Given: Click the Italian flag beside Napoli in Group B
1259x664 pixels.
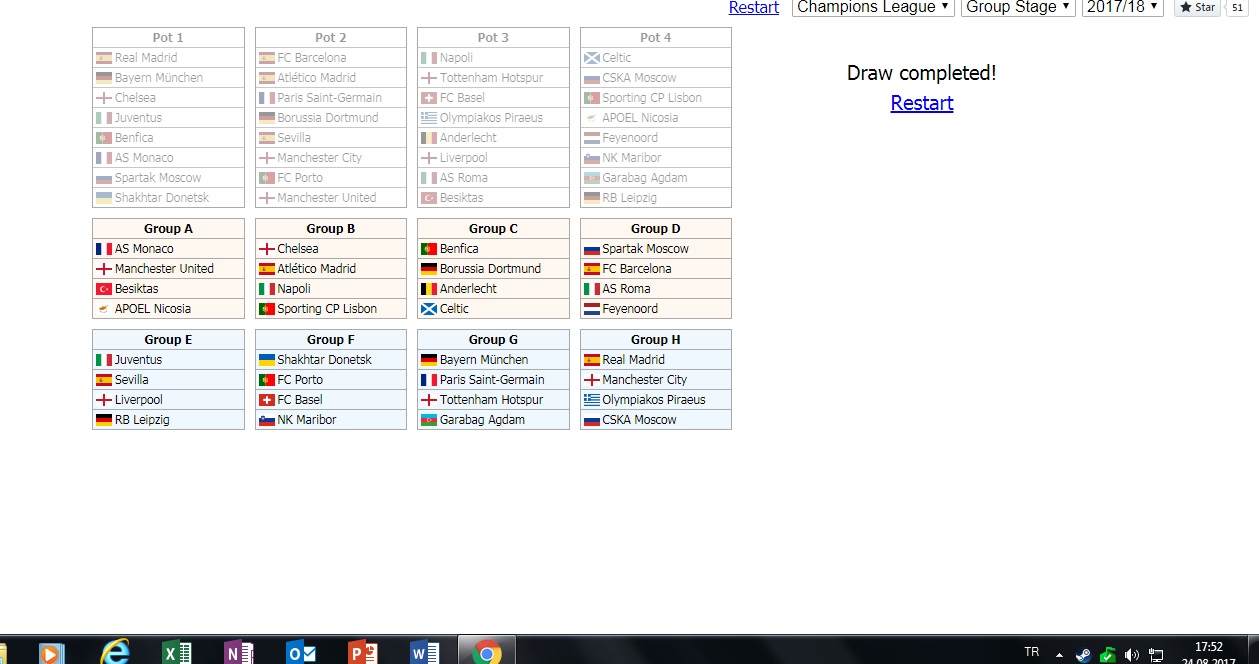Looking at the screenshot, I should coord(266,289).
